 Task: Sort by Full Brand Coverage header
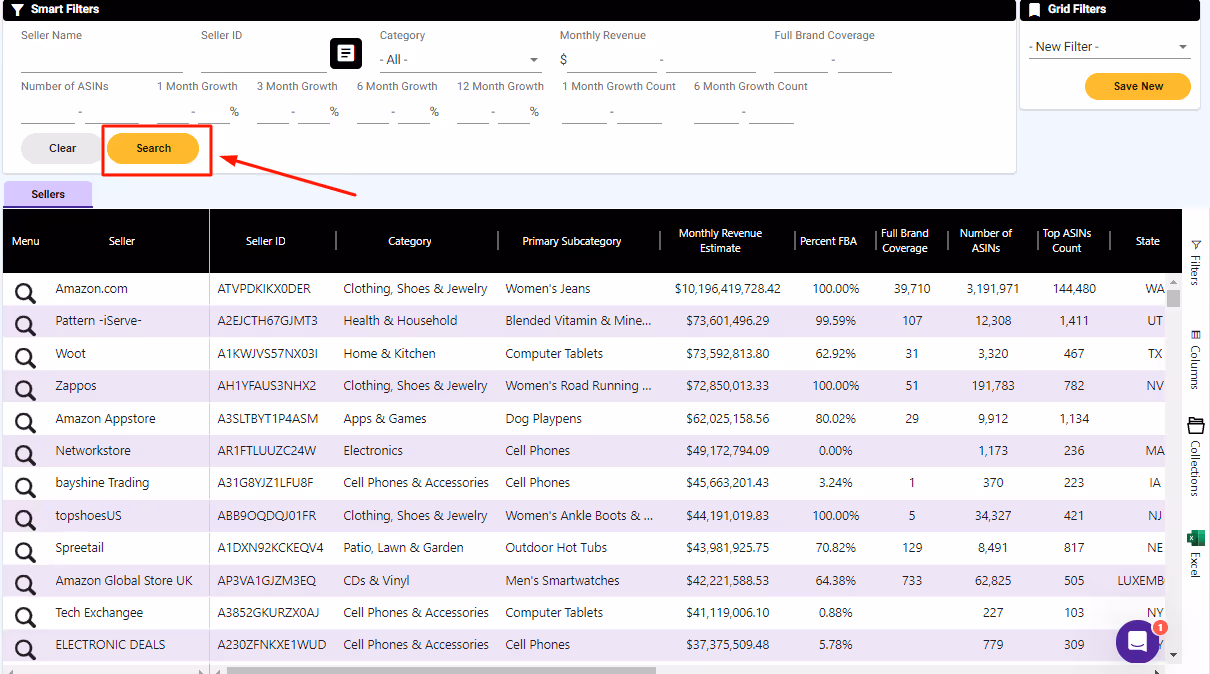(905, 241)
